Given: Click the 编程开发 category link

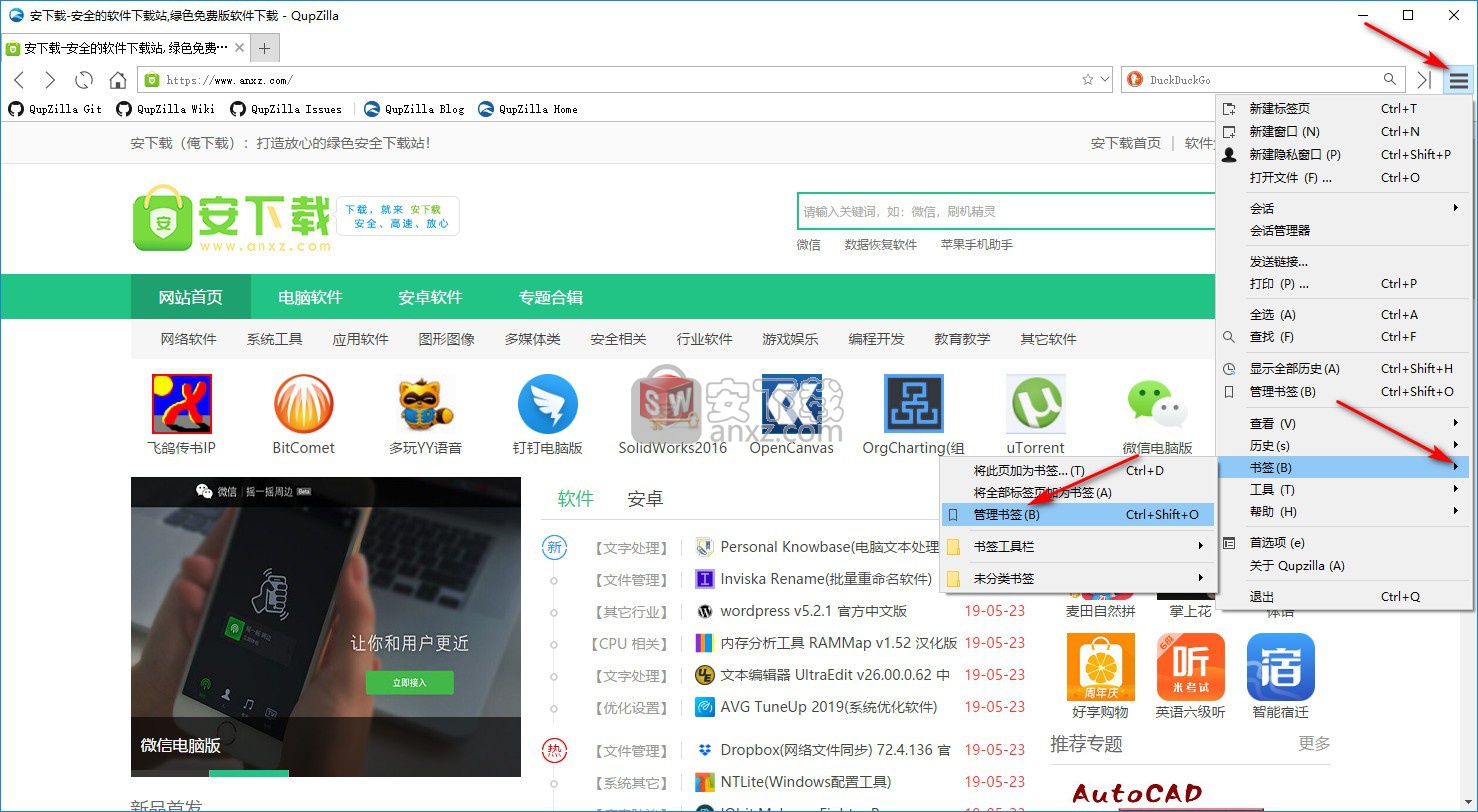Looking at the screenshot, I should (877, 339).
